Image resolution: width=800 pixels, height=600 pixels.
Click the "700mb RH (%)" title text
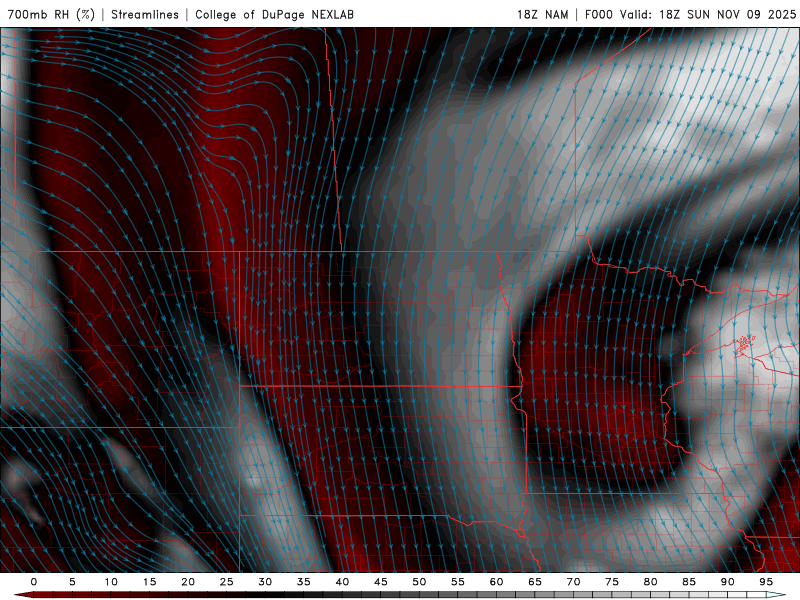click(x=51, y=14)
